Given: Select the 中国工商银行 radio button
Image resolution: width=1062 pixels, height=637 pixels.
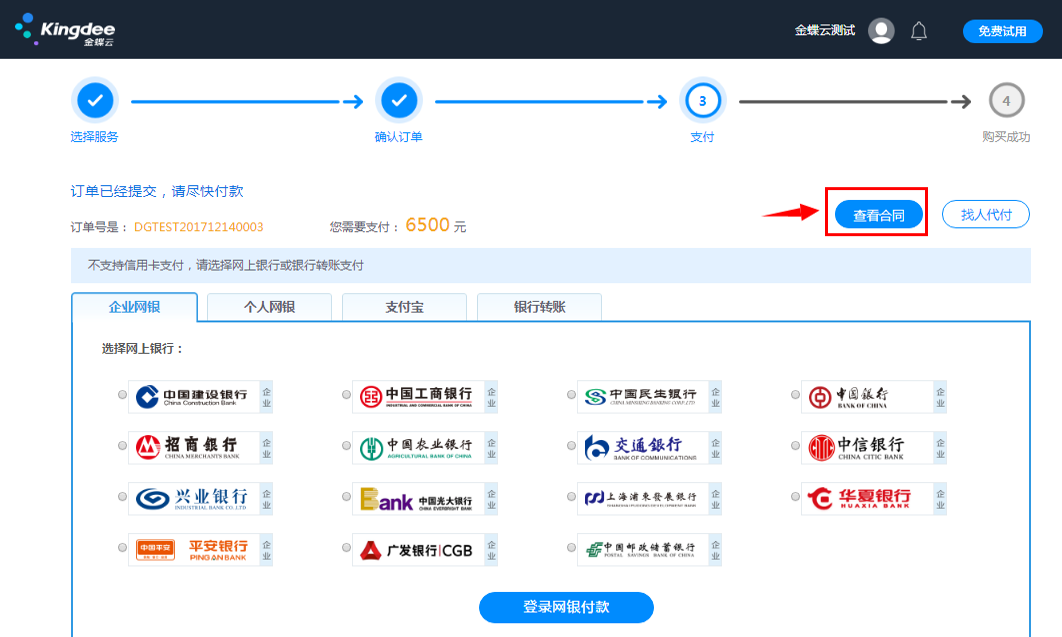Looking at the screenshot, I should [x=346, y=395].
